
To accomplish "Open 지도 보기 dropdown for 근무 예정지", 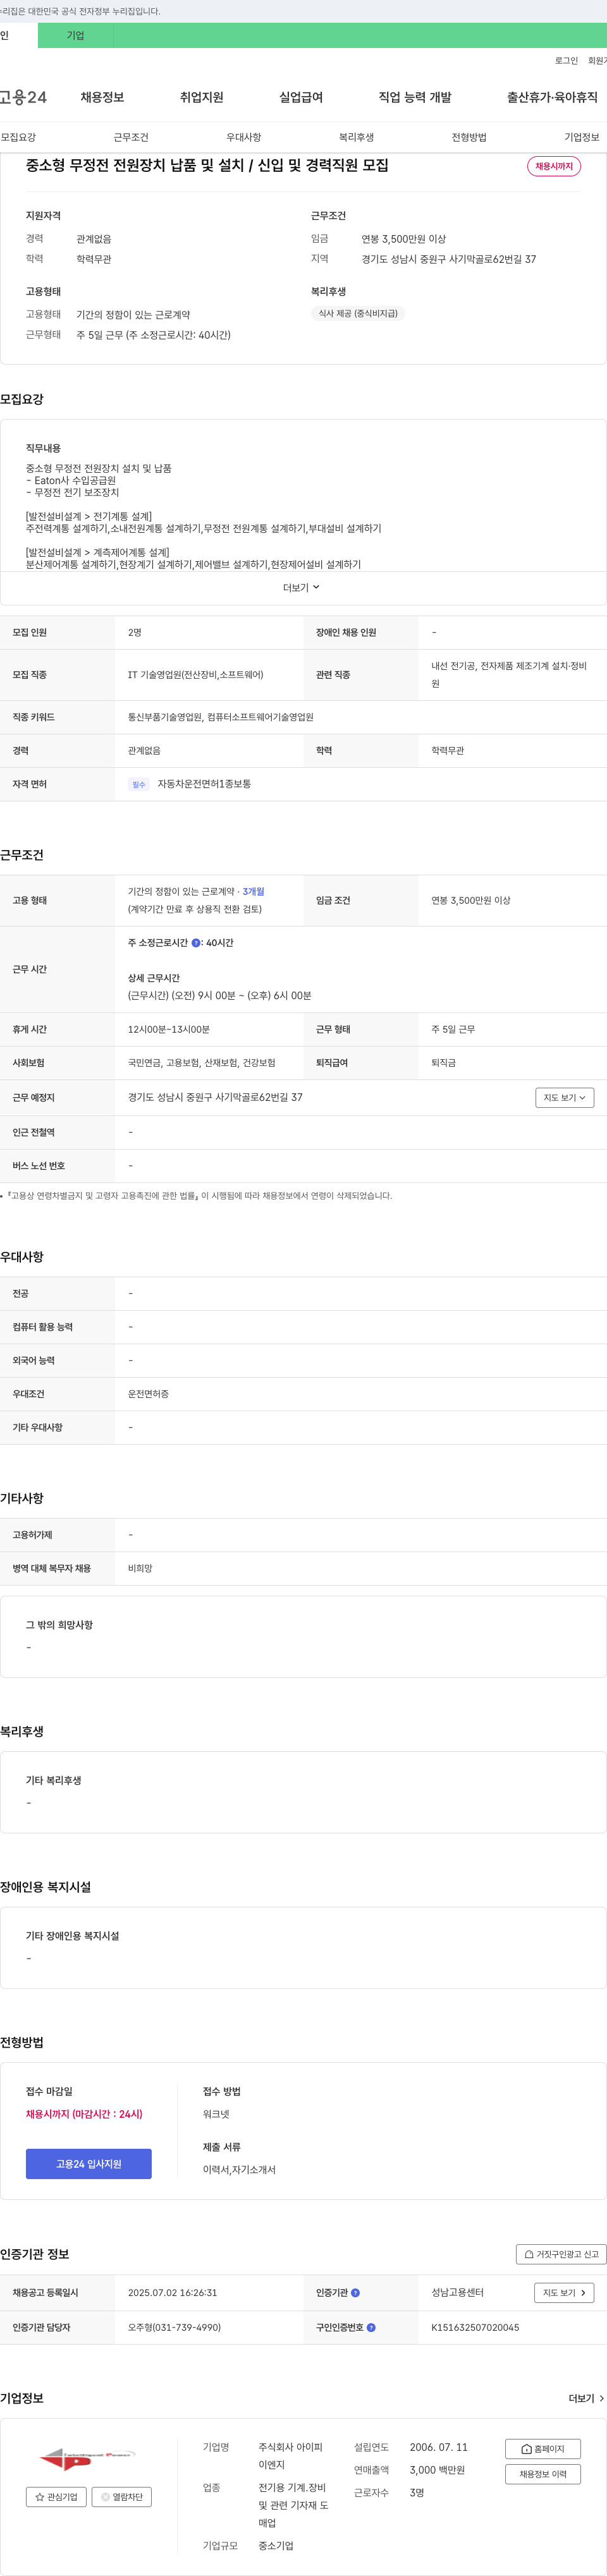I will point(565,1097).
